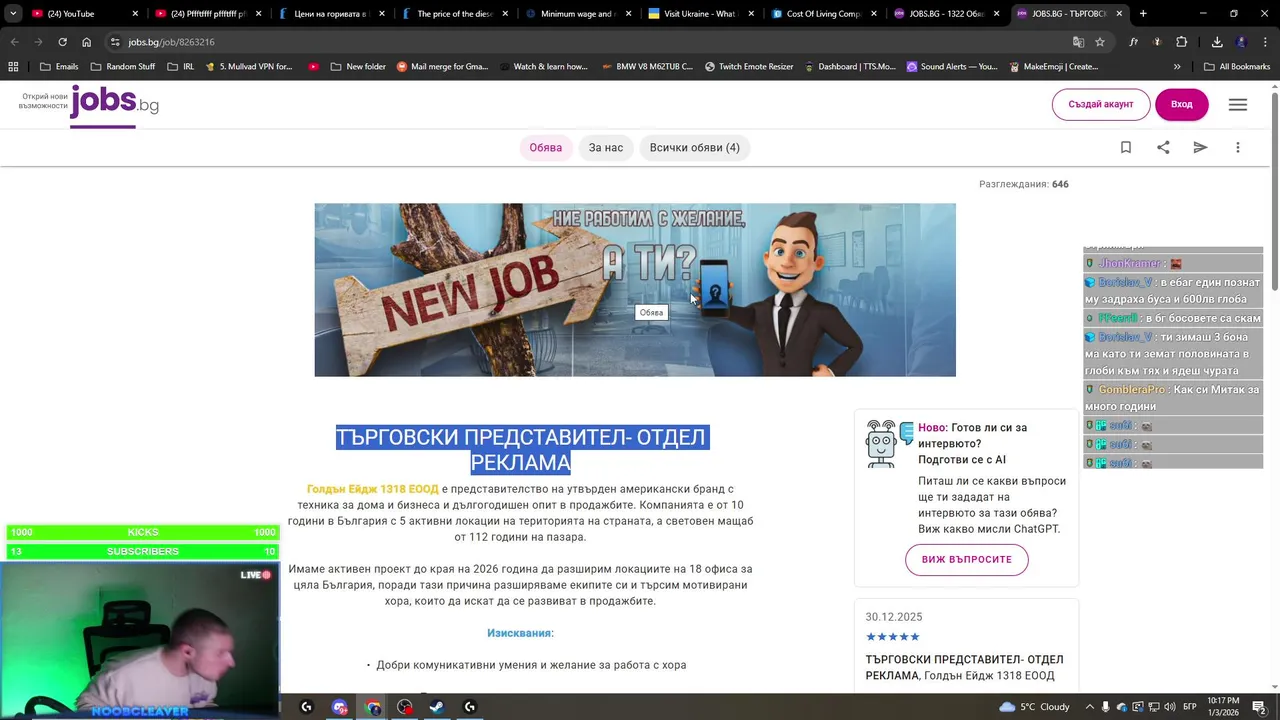Click the Вход login button
The width and height of the screenshot is (1280, 720).
(1182, 104)
